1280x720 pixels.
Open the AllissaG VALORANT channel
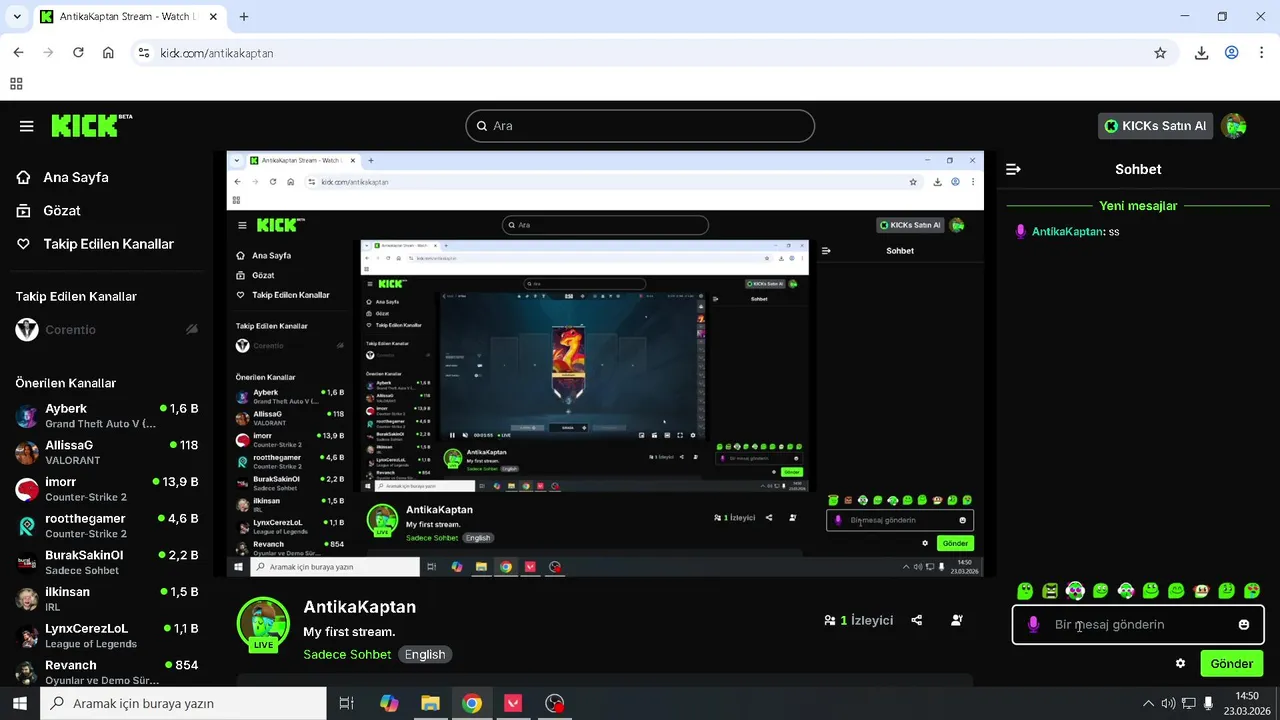pos(106,452)
